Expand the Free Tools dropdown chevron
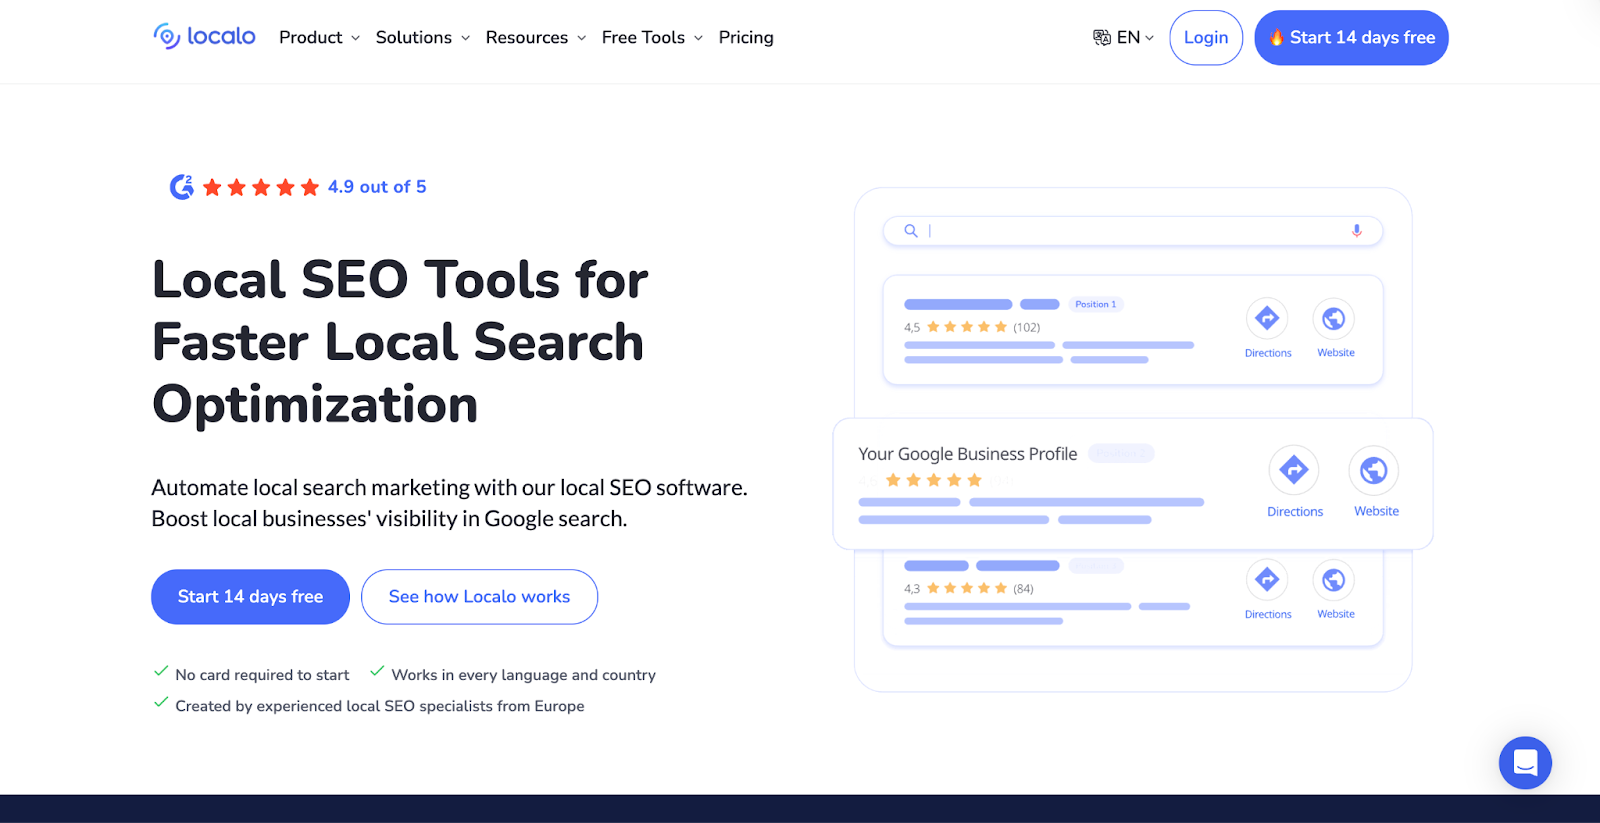The image size is (1600, 823). point(698,38)
